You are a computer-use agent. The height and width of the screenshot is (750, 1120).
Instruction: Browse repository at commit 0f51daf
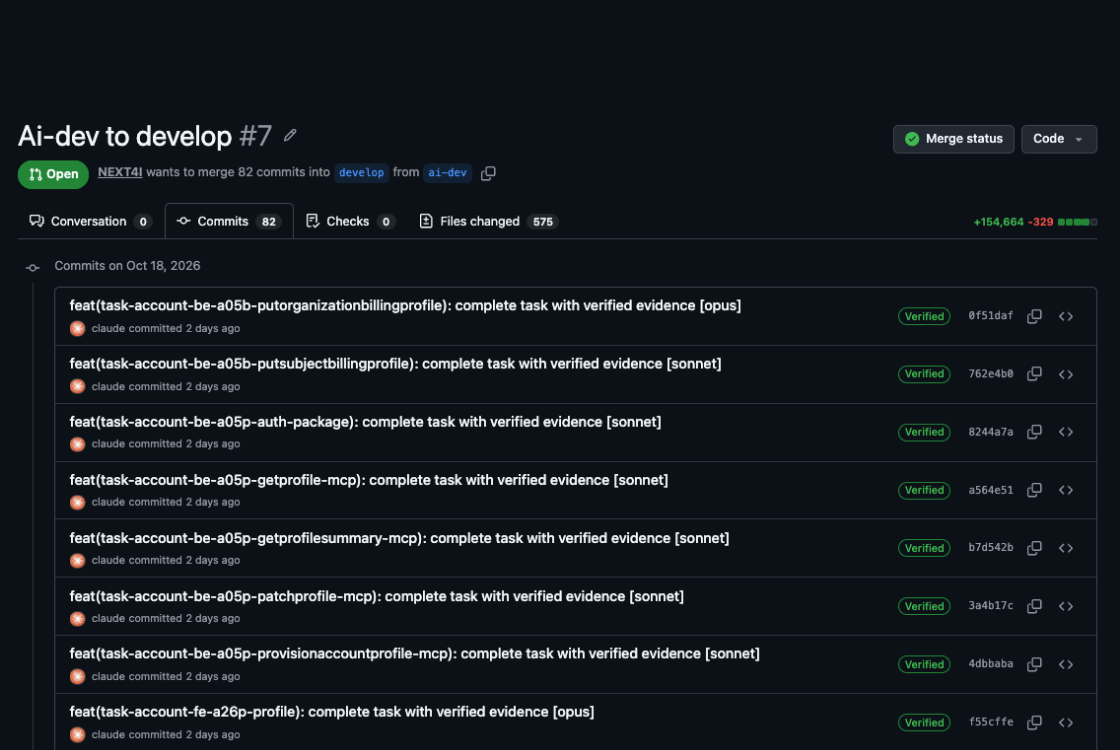tap(1066, 316)
